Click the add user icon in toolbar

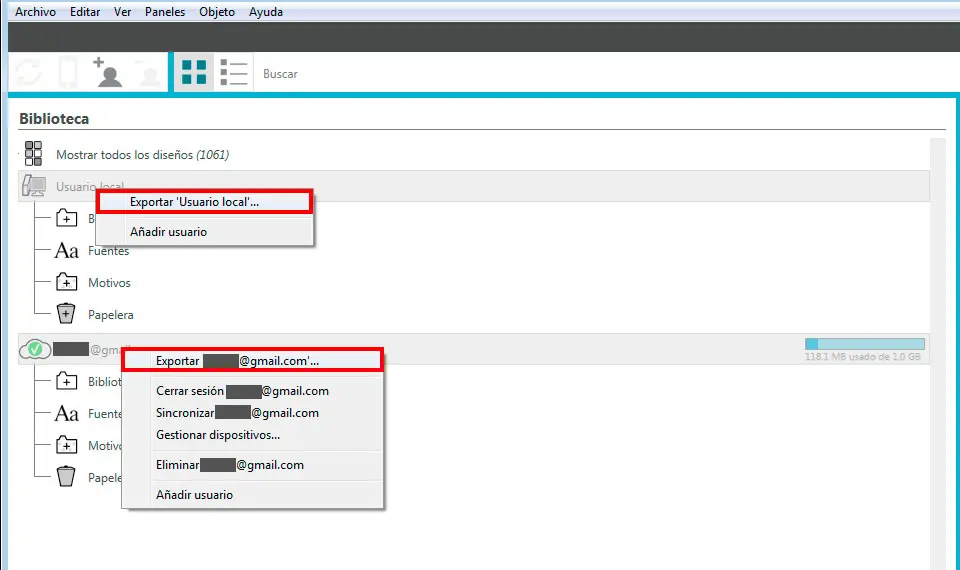106,73
